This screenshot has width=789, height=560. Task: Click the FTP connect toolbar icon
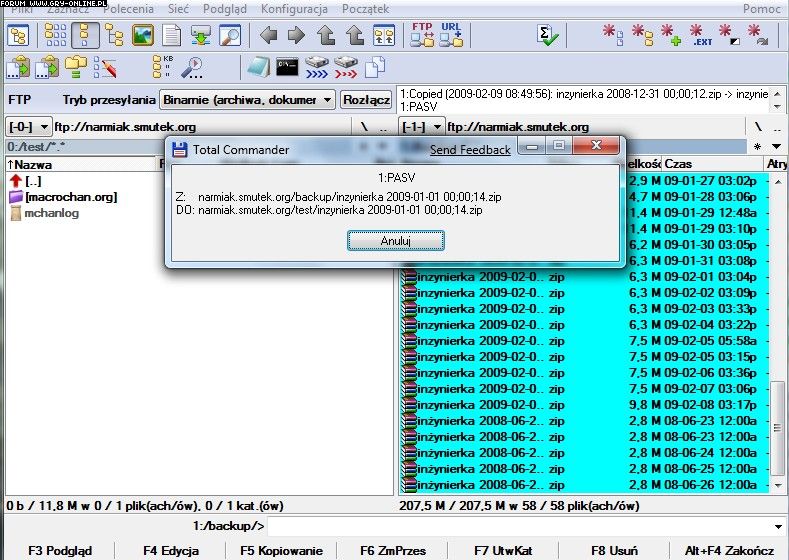point(422,35)
